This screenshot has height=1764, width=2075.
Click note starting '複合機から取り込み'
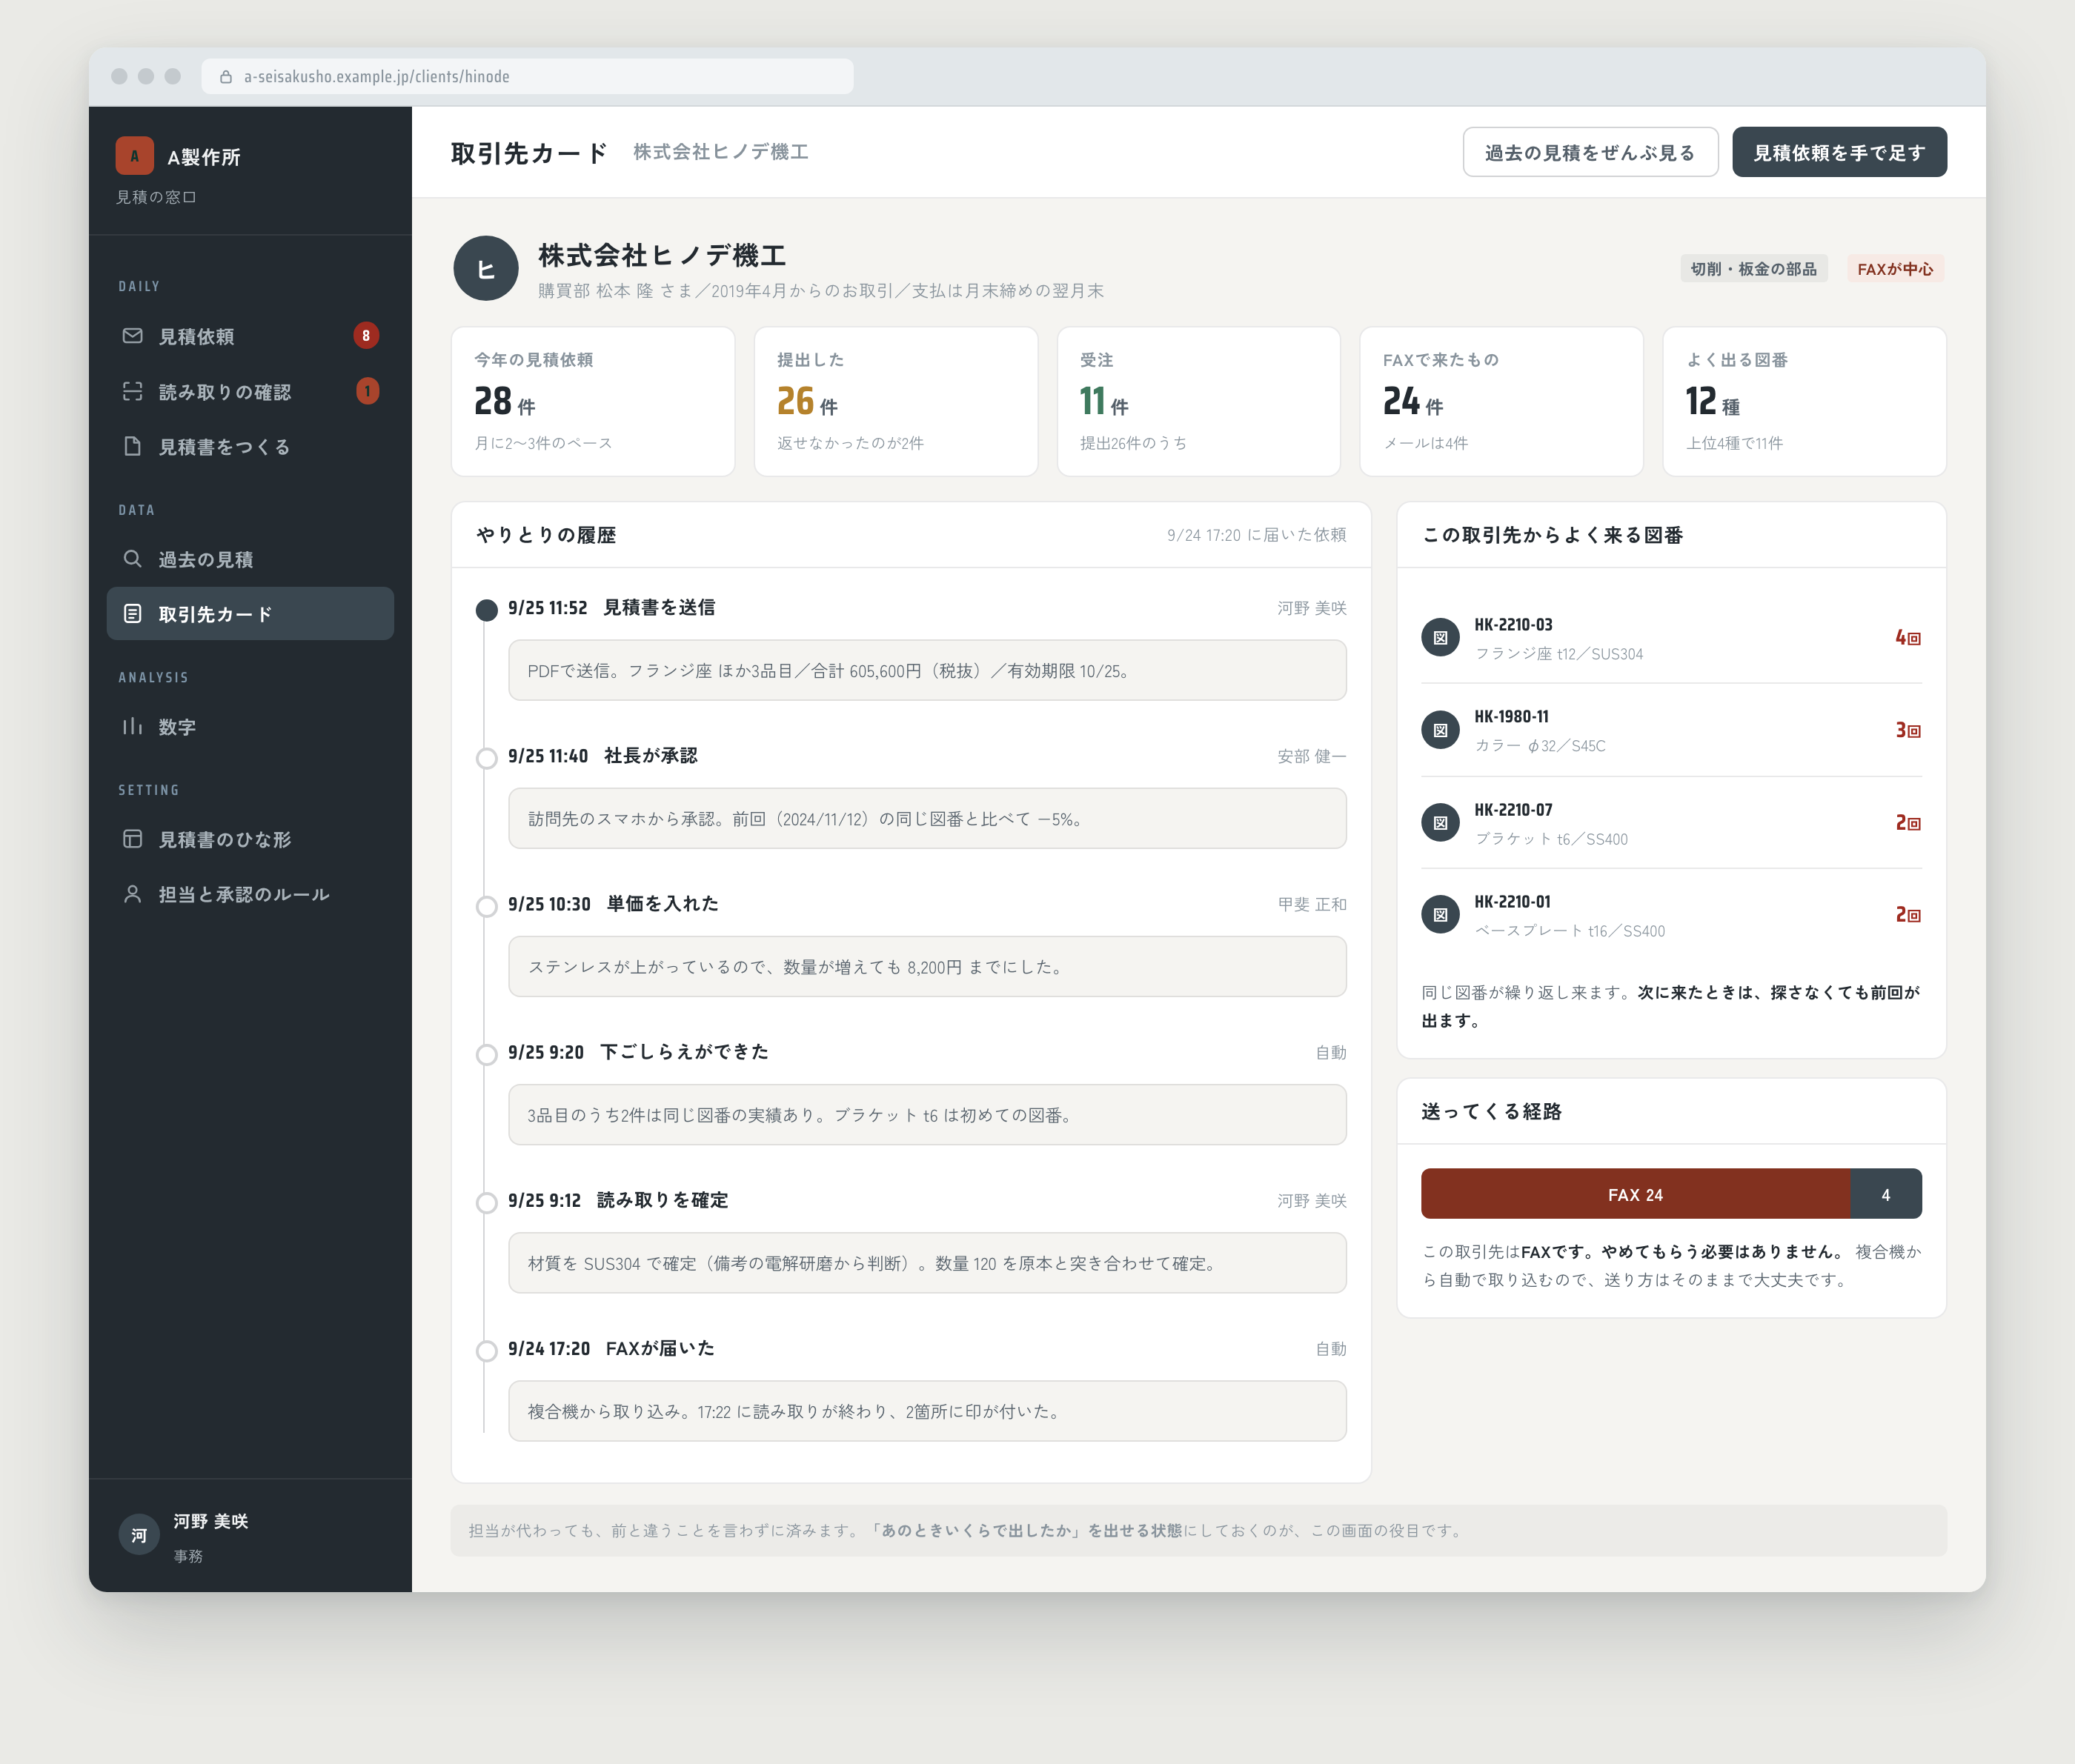pyautogui.click(x=927, y=1411)
